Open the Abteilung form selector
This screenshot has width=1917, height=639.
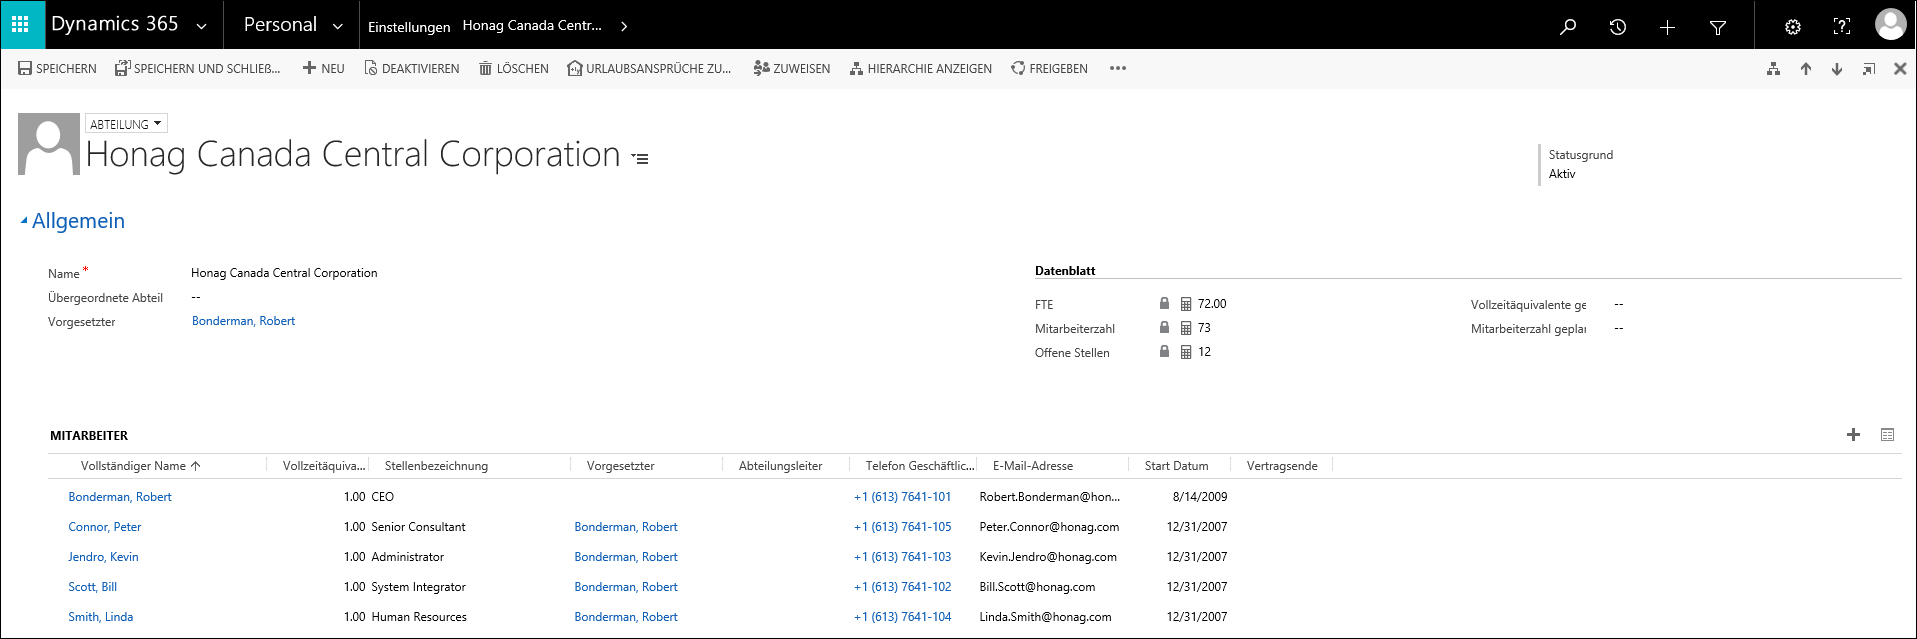(126, 124)
